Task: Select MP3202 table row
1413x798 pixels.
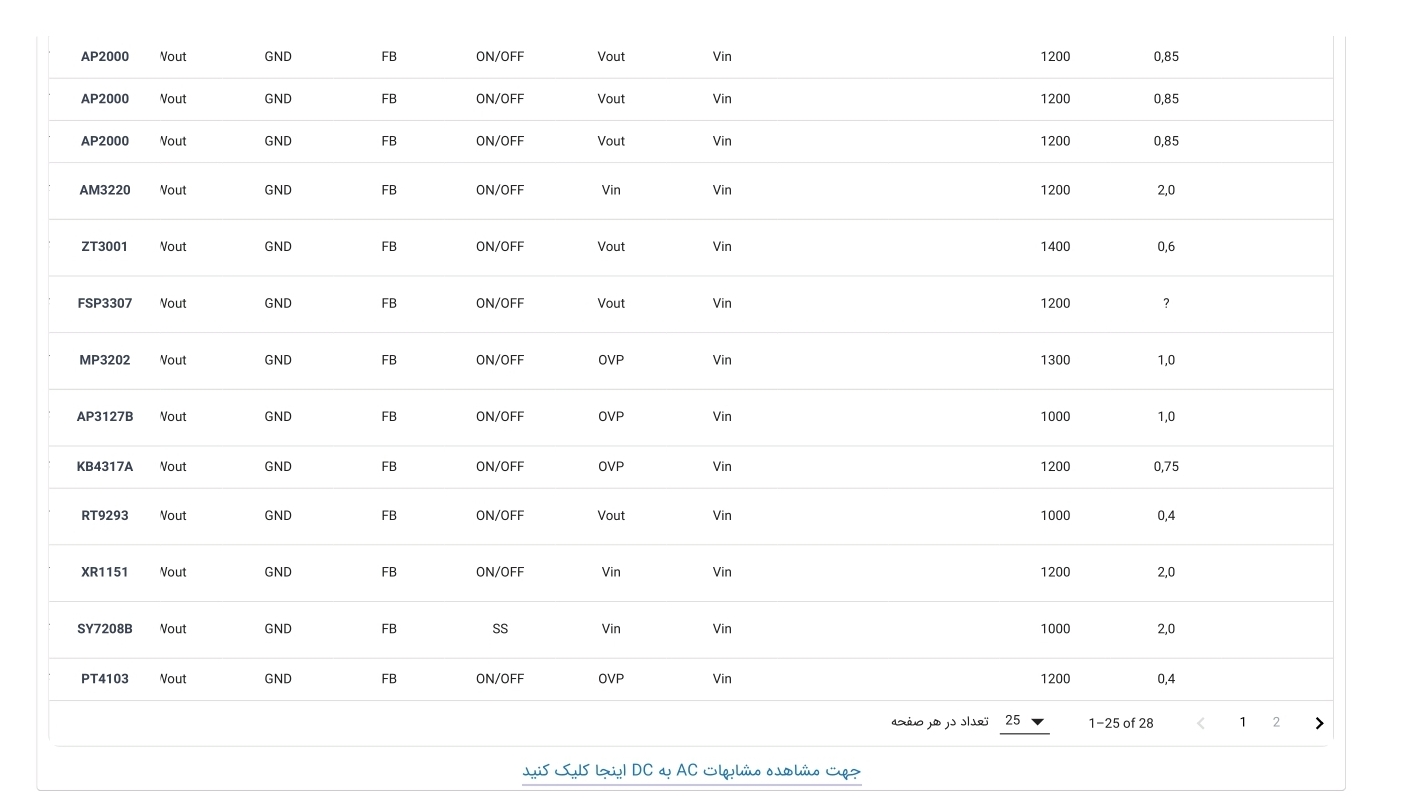Action: (x=691, y=360)
